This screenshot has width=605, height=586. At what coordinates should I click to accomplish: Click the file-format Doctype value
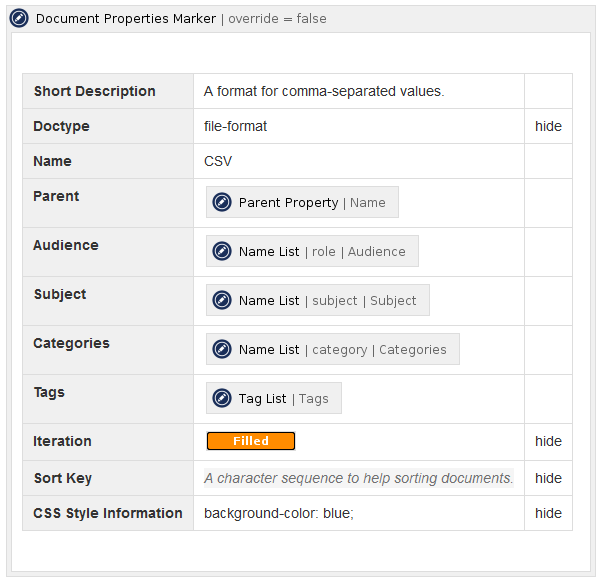click(235, 126)
